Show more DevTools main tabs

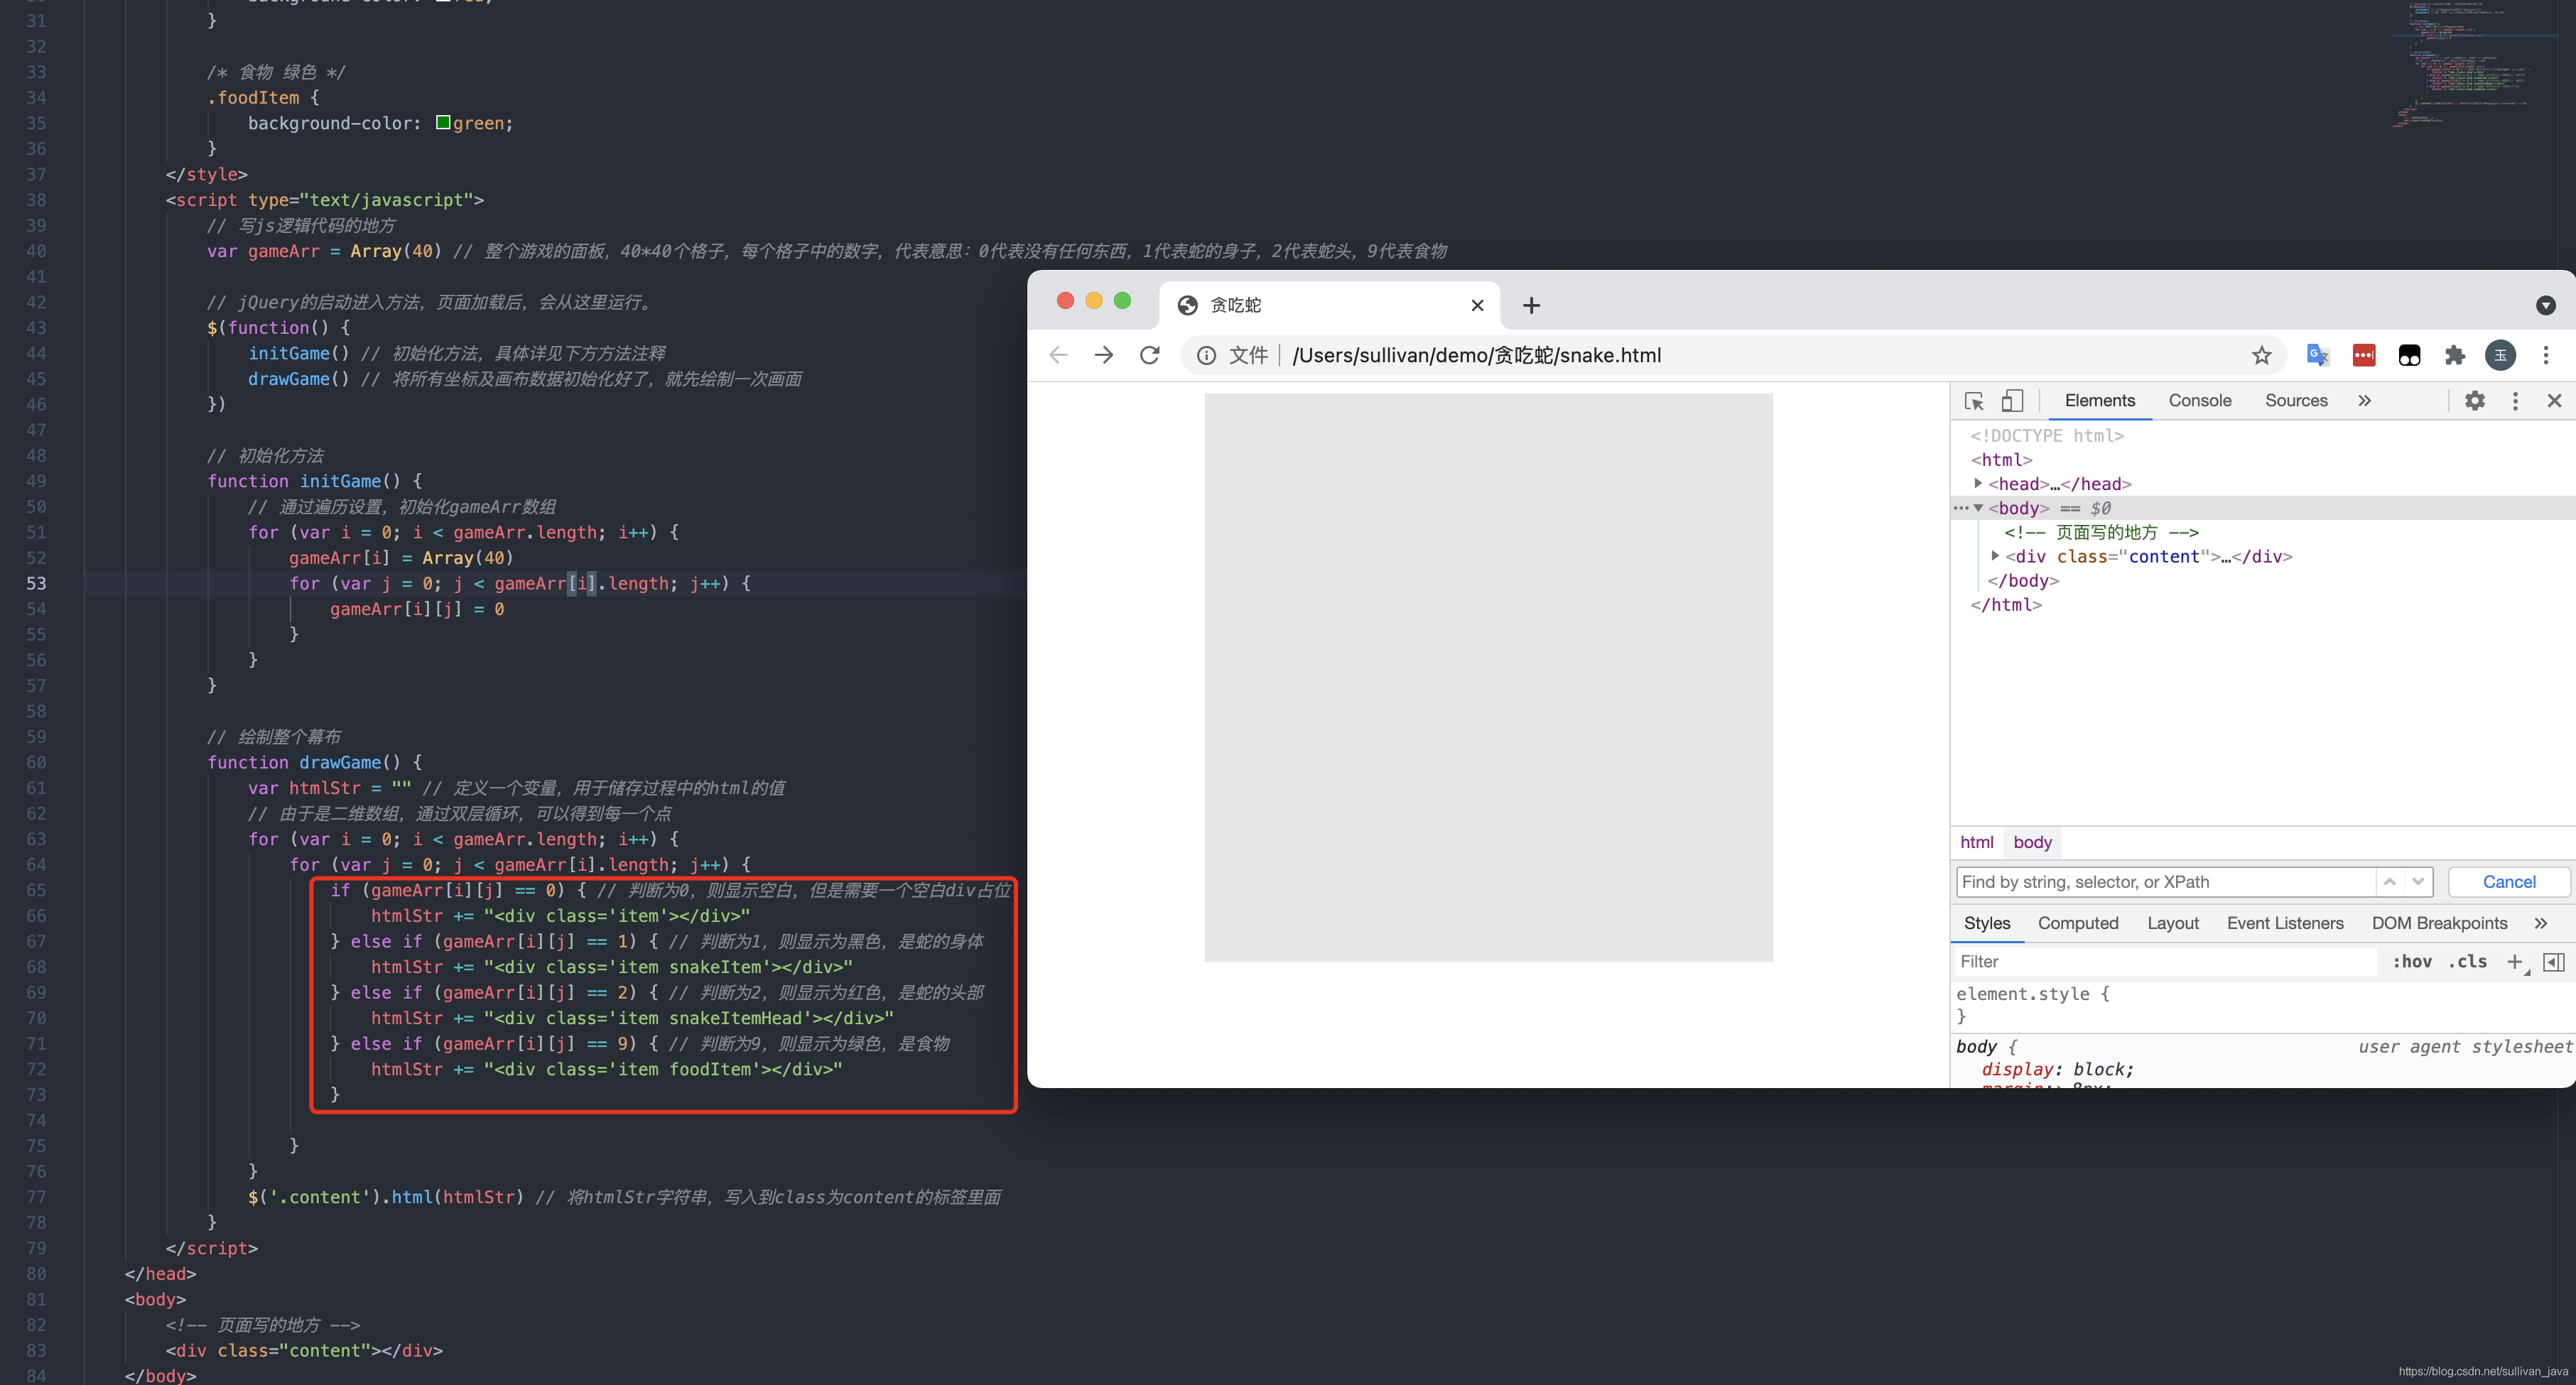point(2364,401)
